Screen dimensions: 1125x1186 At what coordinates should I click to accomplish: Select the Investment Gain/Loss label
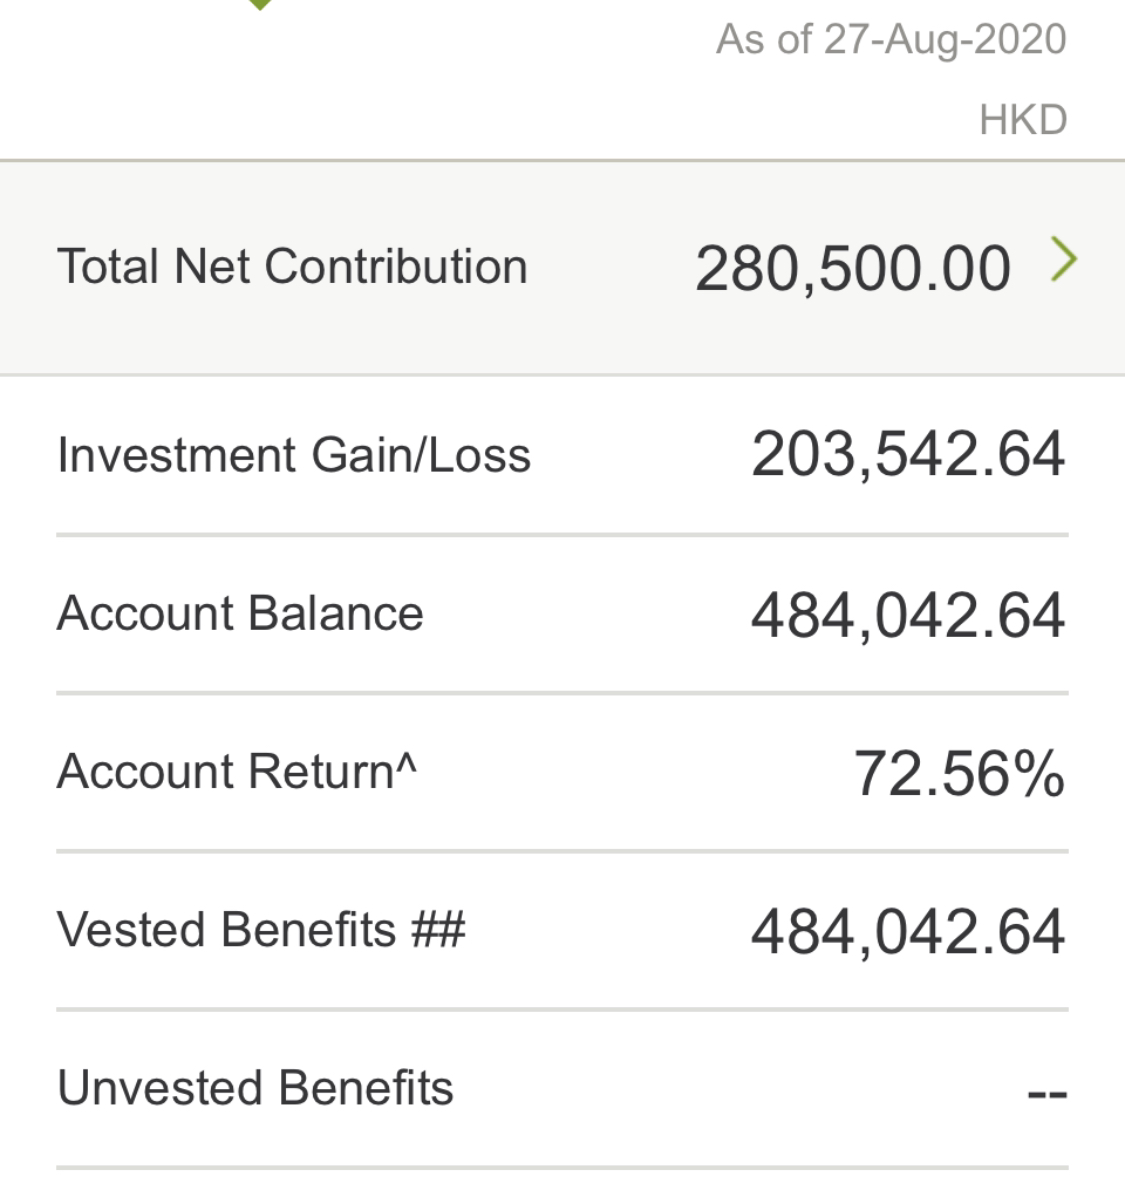click(294, 455)
